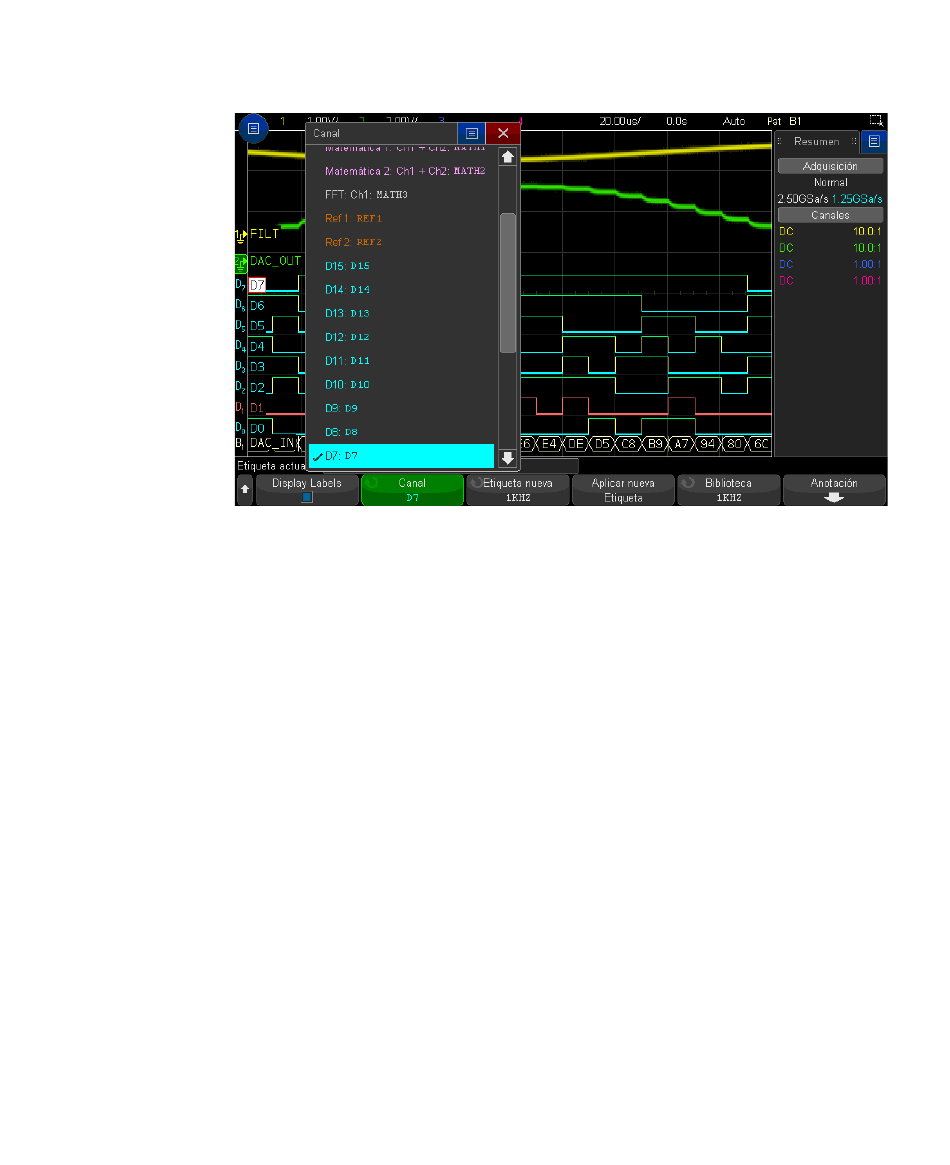Pick D10 in the Canal list
The image size is (950, 1165).
click(x=402, y=385)
